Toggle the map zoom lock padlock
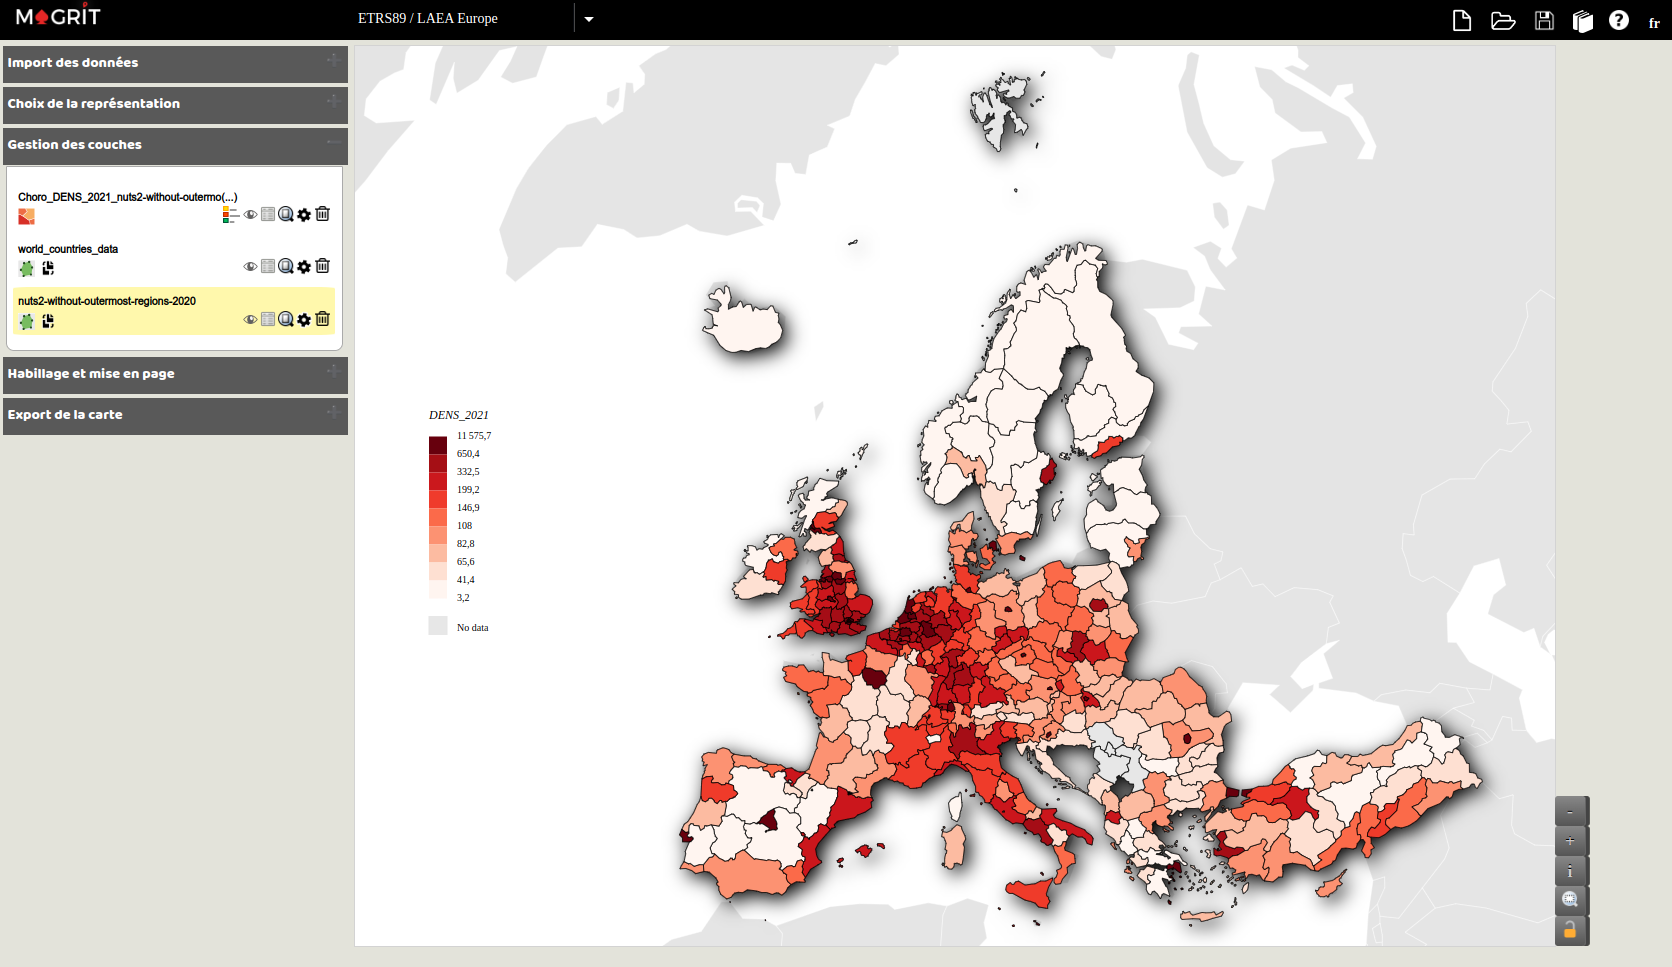This screenshot has width=1672, height=967. pyautogui.click(x=1570, y=930)
